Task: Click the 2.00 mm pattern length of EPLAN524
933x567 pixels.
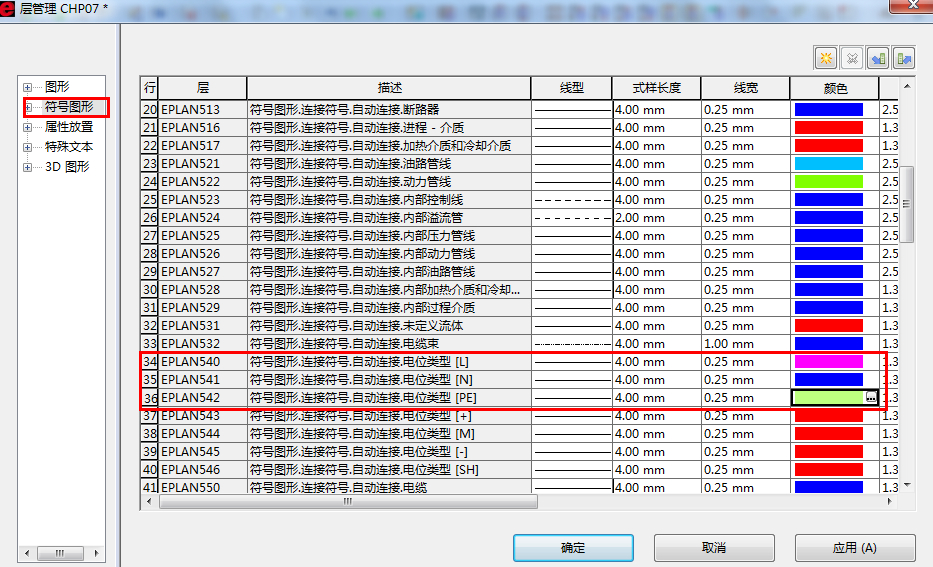Action: point(656,218)
